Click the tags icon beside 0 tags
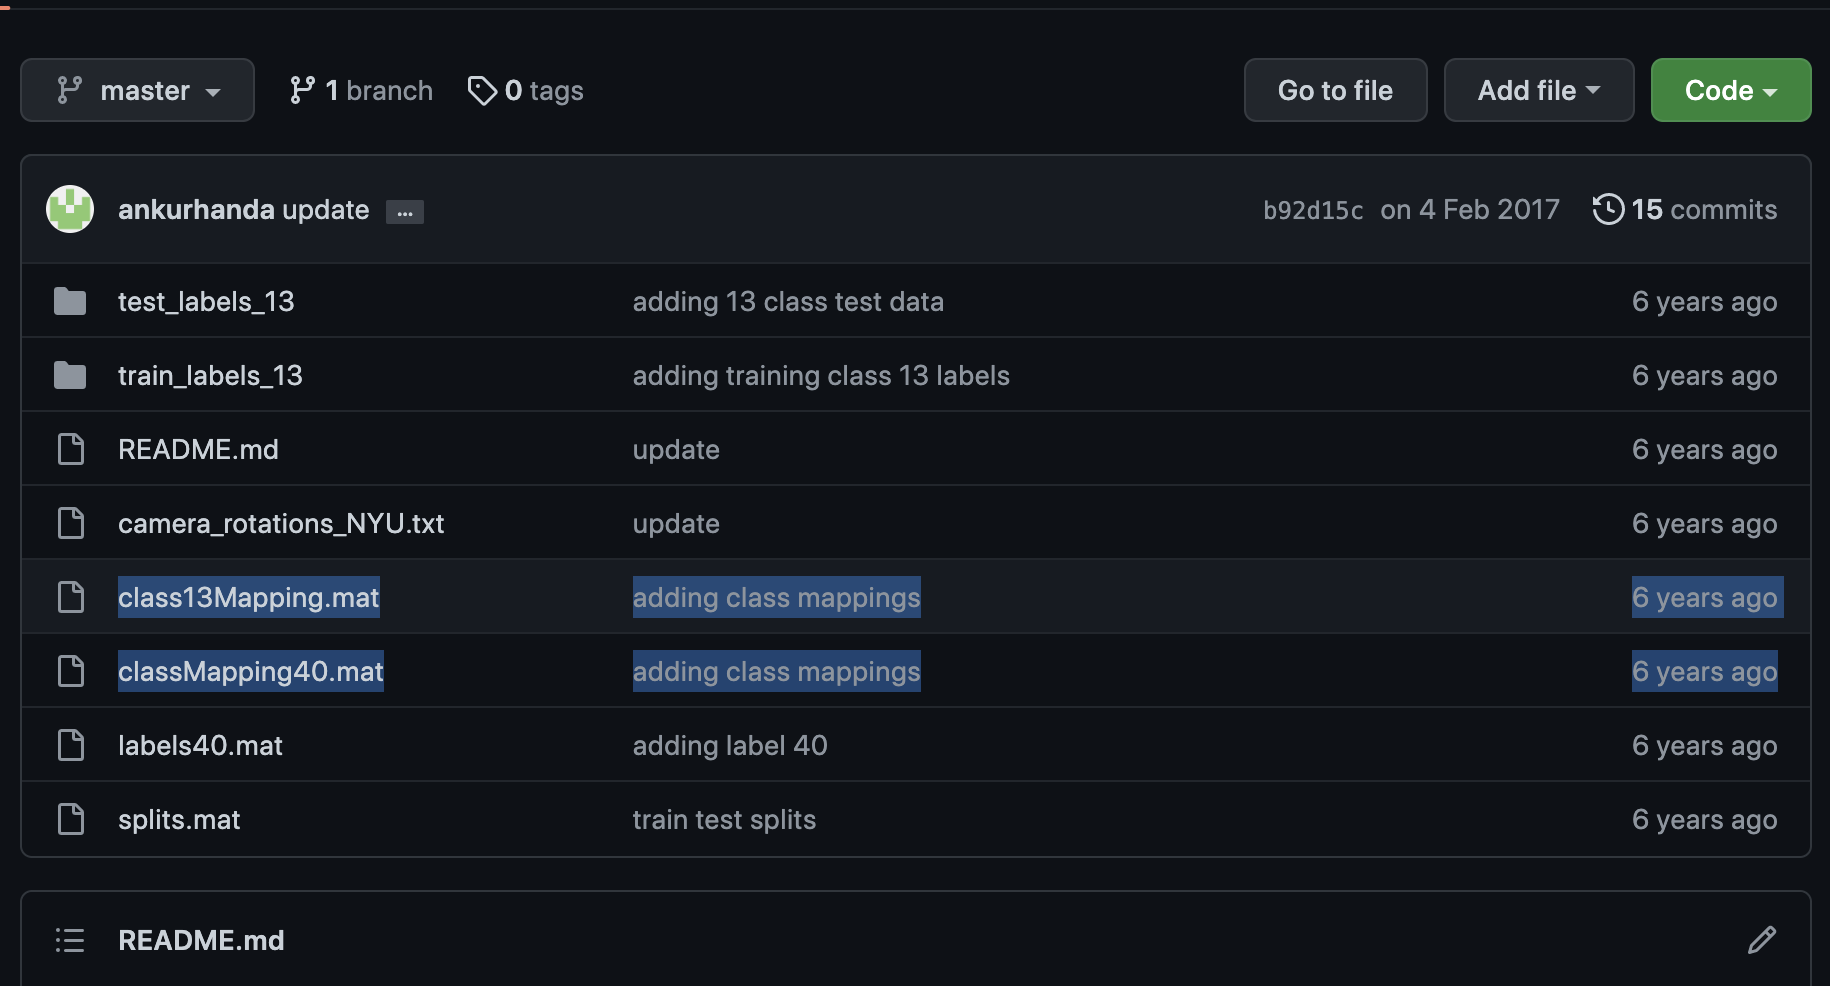 [x=484, y=90]
